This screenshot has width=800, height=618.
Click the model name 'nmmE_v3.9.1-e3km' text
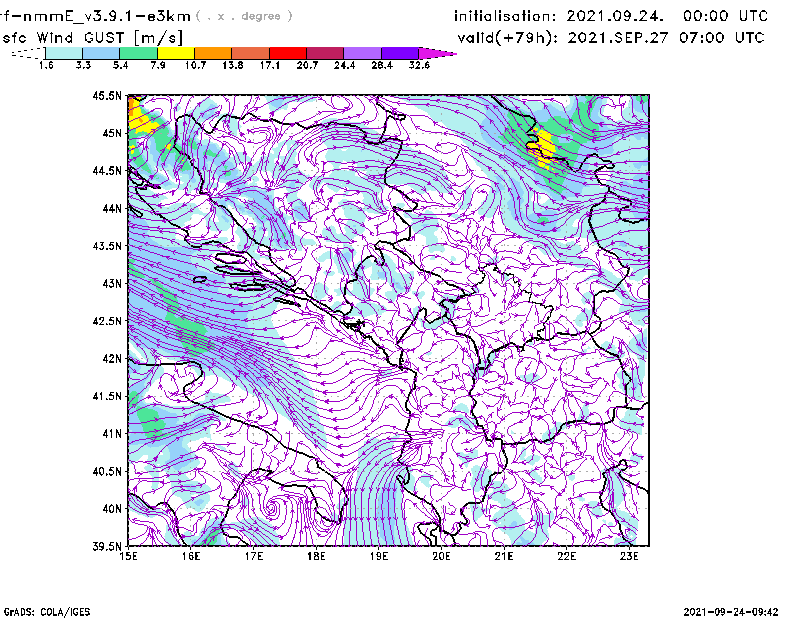pyautogui.click(x=107, y=16)
